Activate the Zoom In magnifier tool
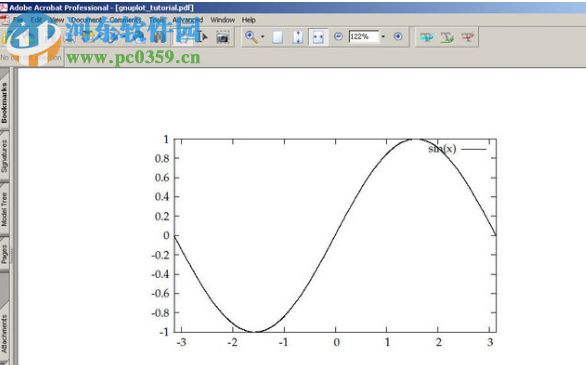Viewport: 586px width, 365px height. (251, 37)
